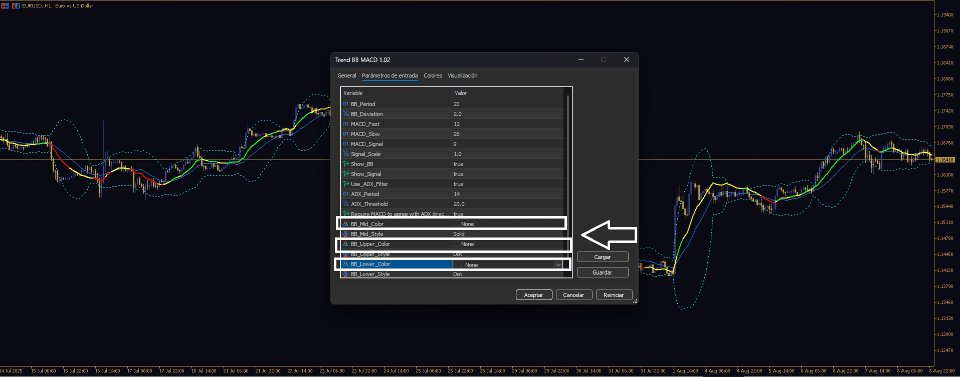
Task: Select the MACD_Signal integer type icon
Action: coord(346,144)
